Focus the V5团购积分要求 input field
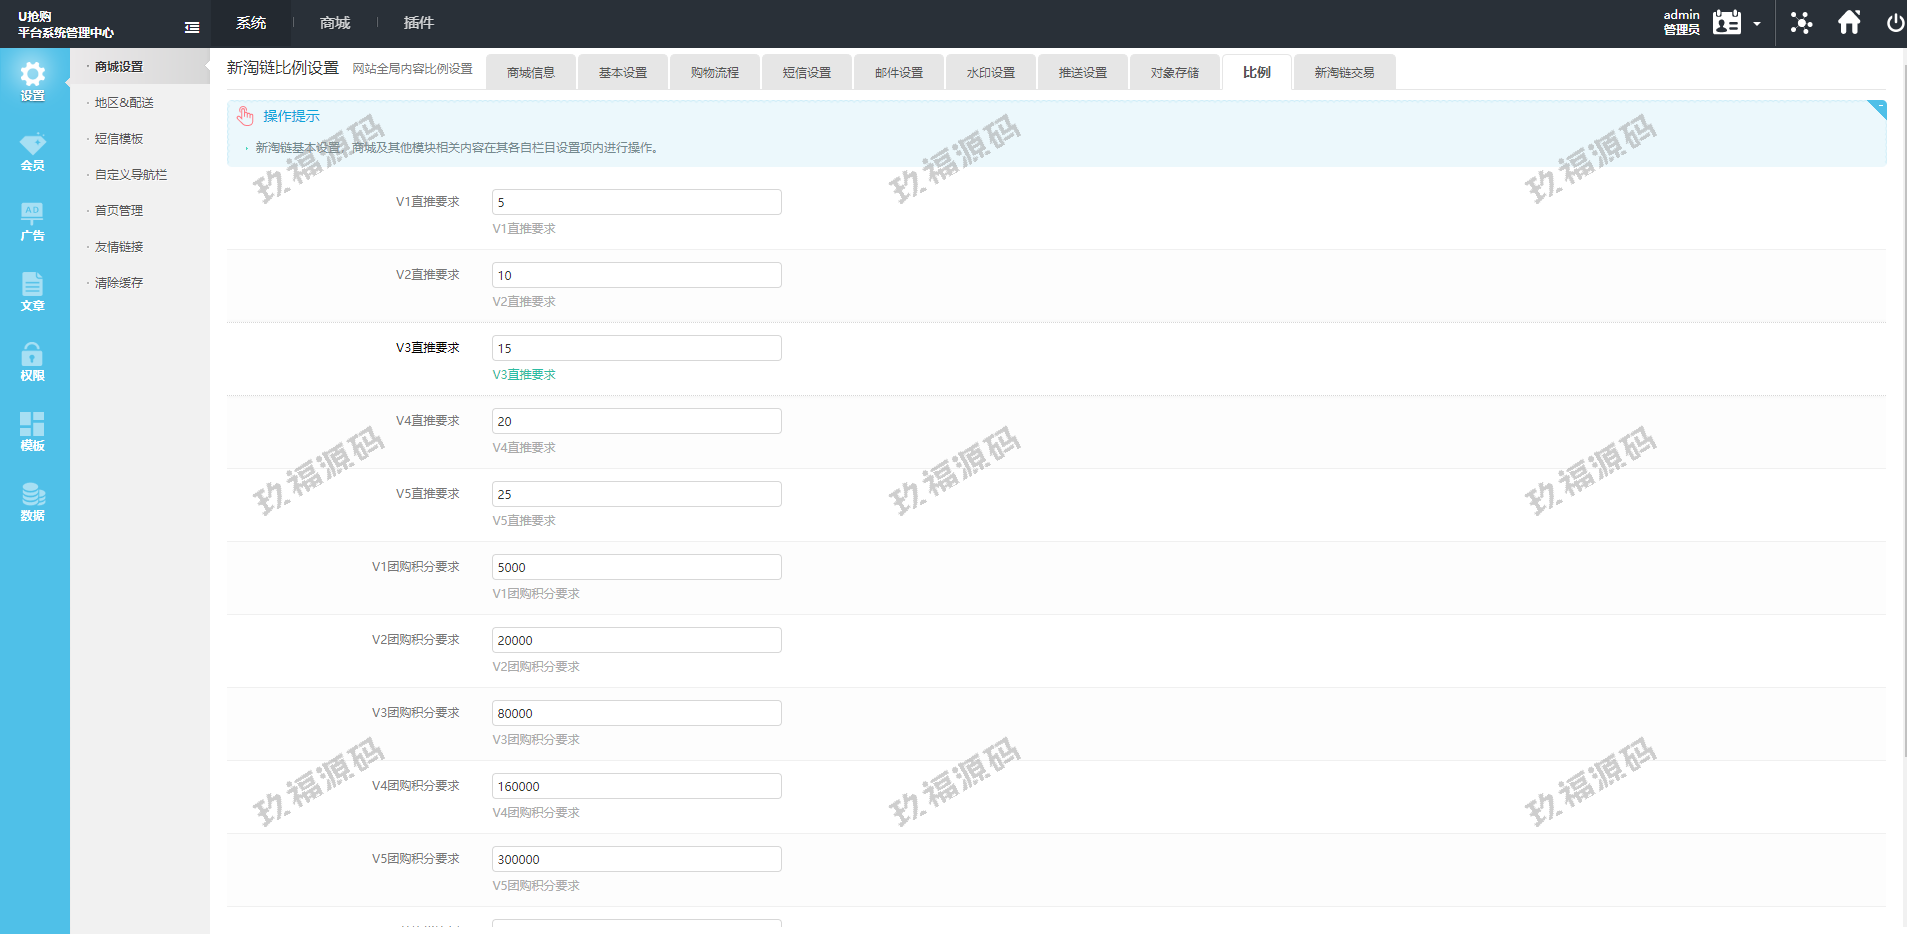1907x934 pixels. click(x=636, y=859)
